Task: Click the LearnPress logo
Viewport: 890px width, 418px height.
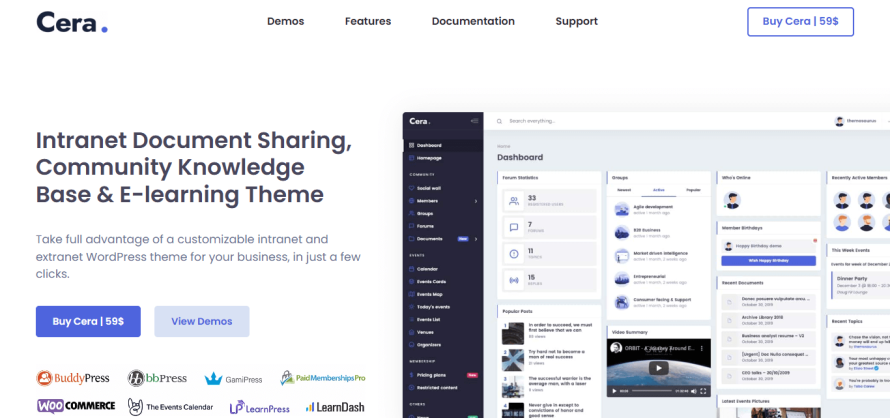Action: (x=259, y=408)
